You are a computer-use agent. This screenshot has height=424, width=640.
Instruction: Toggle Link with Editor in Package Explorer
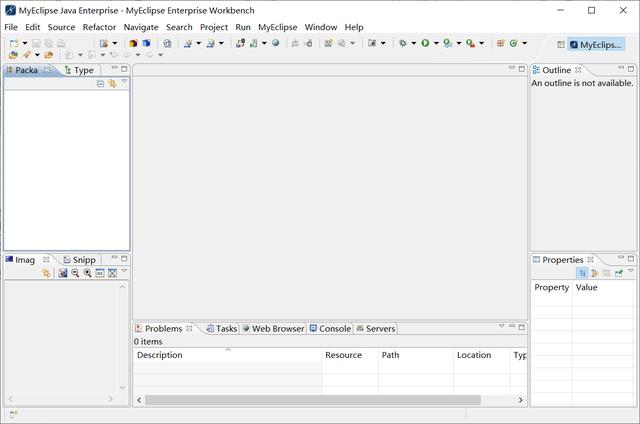(112, 84)
